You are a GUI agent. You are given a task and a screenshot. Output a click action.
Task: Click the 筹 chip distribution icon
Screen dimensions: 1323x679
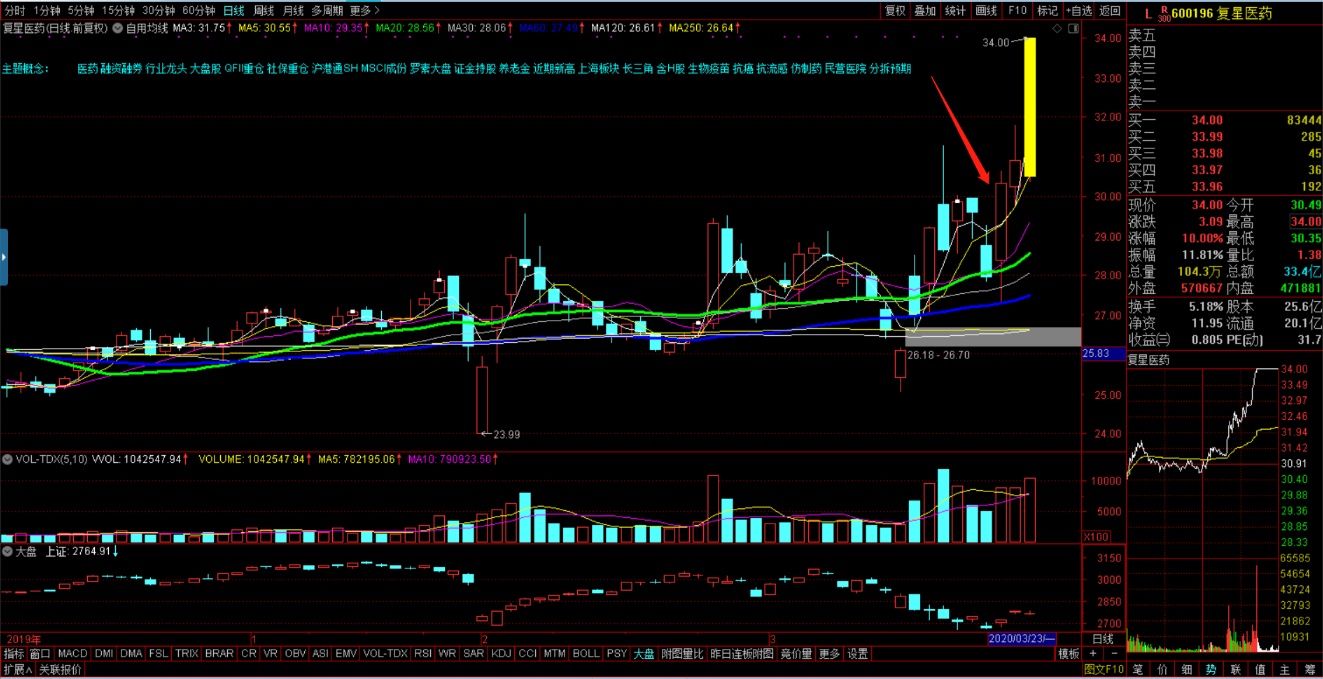tap(1307, 669)
